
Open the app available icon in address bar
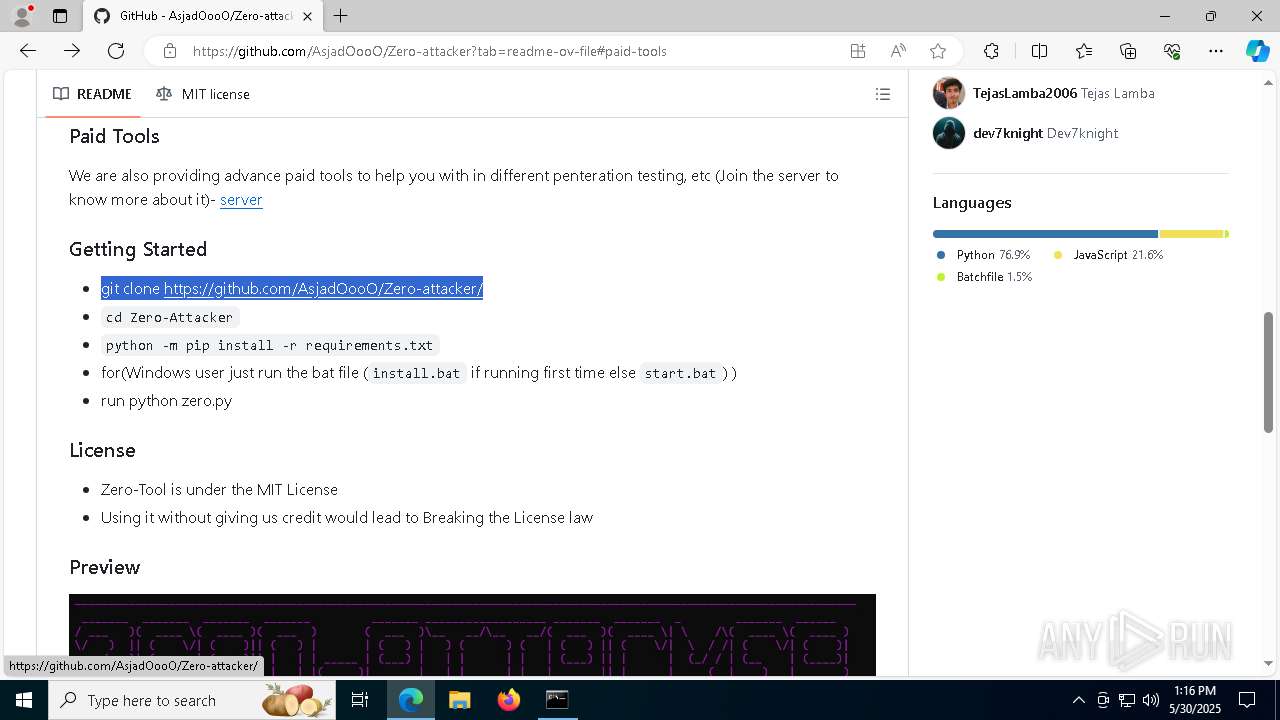click(858, 51)
